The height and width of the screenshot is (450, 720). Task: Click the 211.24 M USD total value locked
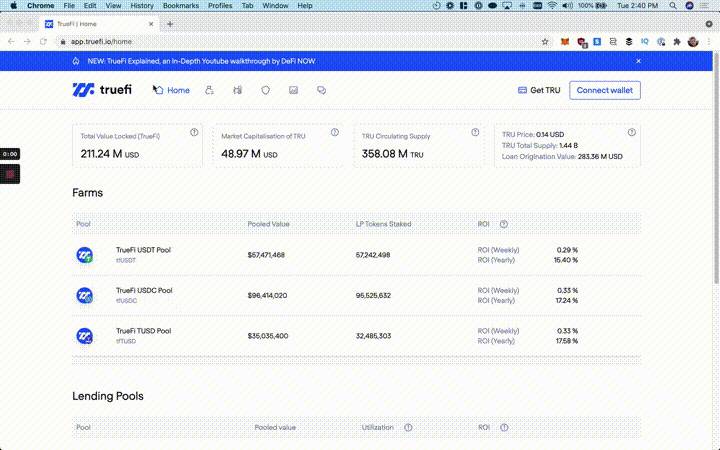[x=110, y=154]
